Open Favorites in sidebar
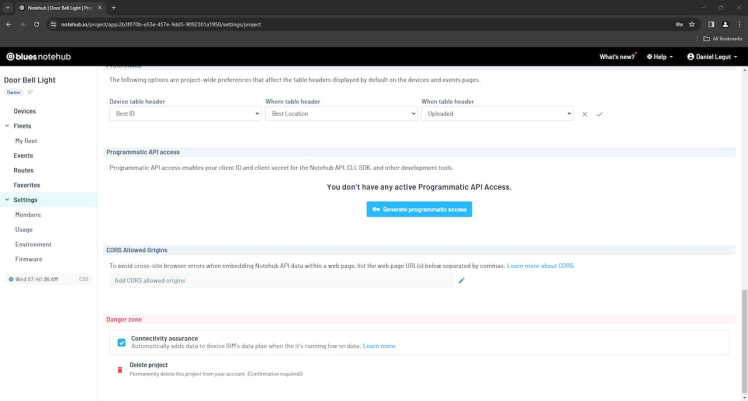Screen dimensions: 748x401 point(27,185)
